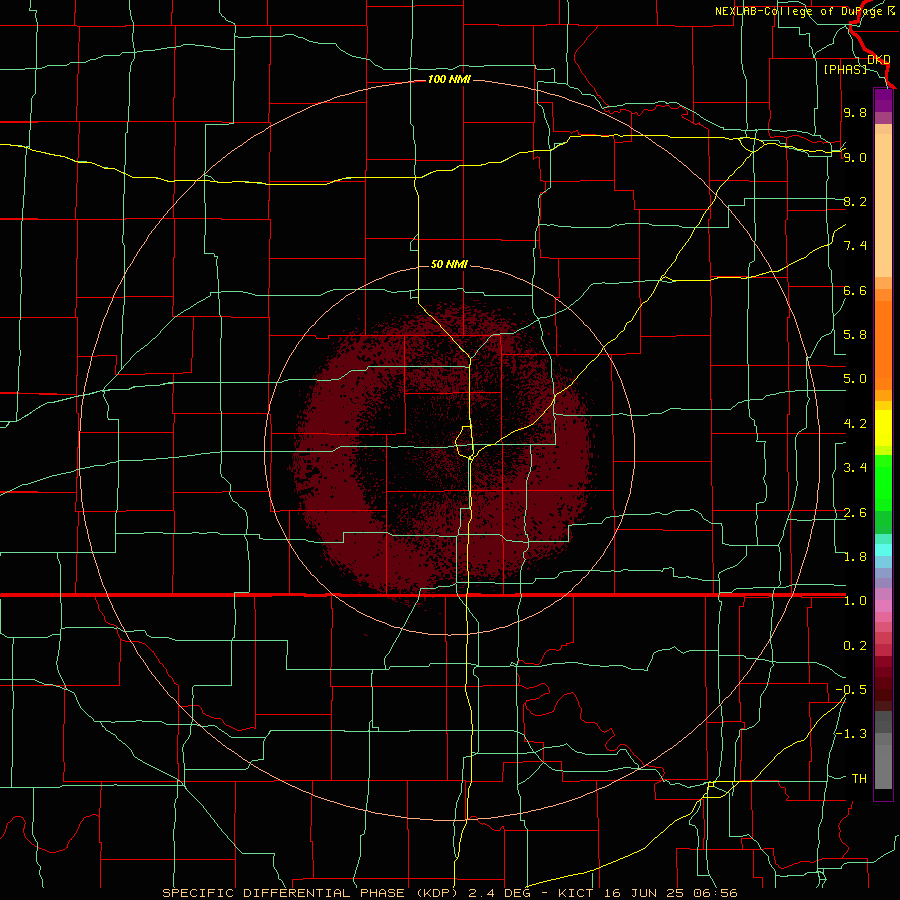This screenshot has height=900, width=900.
Task: Click the 2.6 color scale value
Action: [x=855, y=512]
